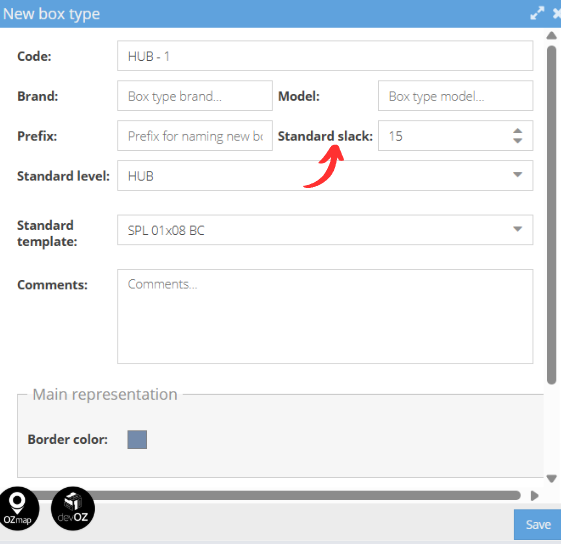Click the horizontal scrollbar thumb
This screenshot has height=544, width=561.
tap(279, 495)
